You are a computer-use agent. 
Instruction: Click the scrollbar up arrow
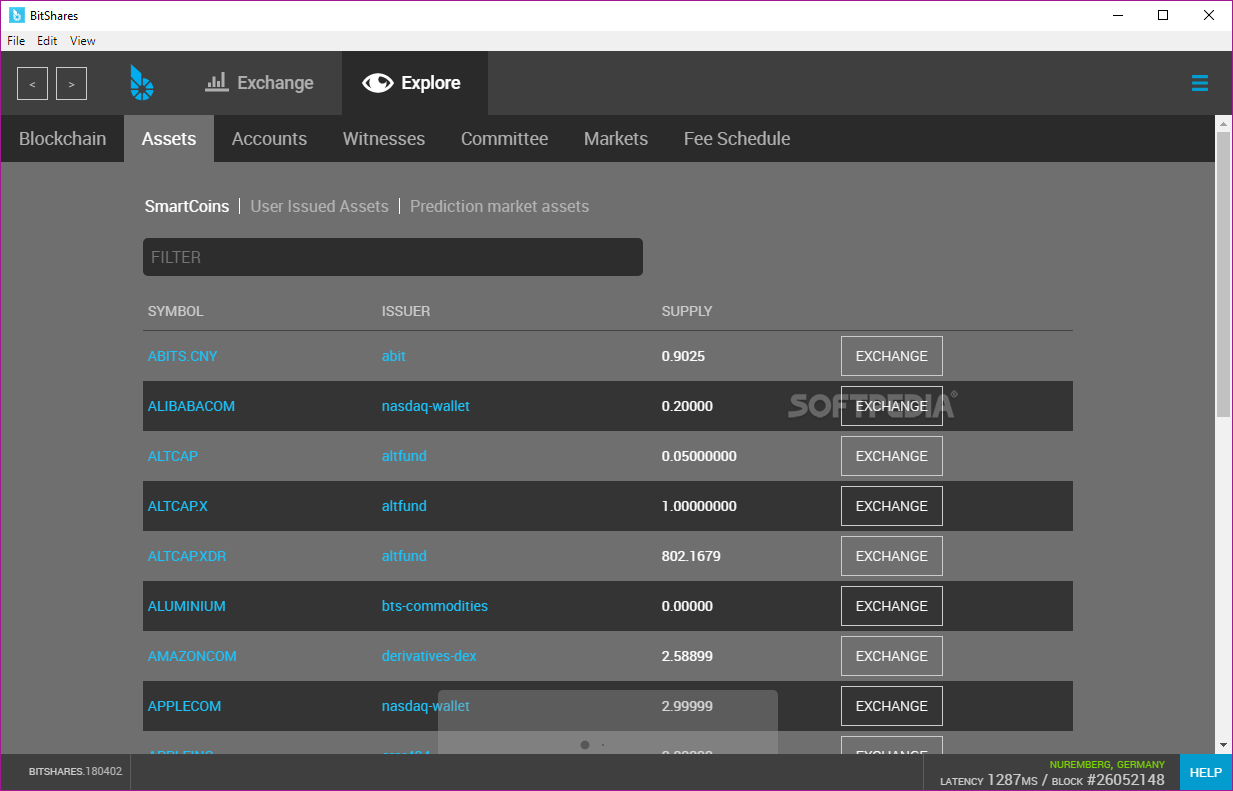(1224, 123)
